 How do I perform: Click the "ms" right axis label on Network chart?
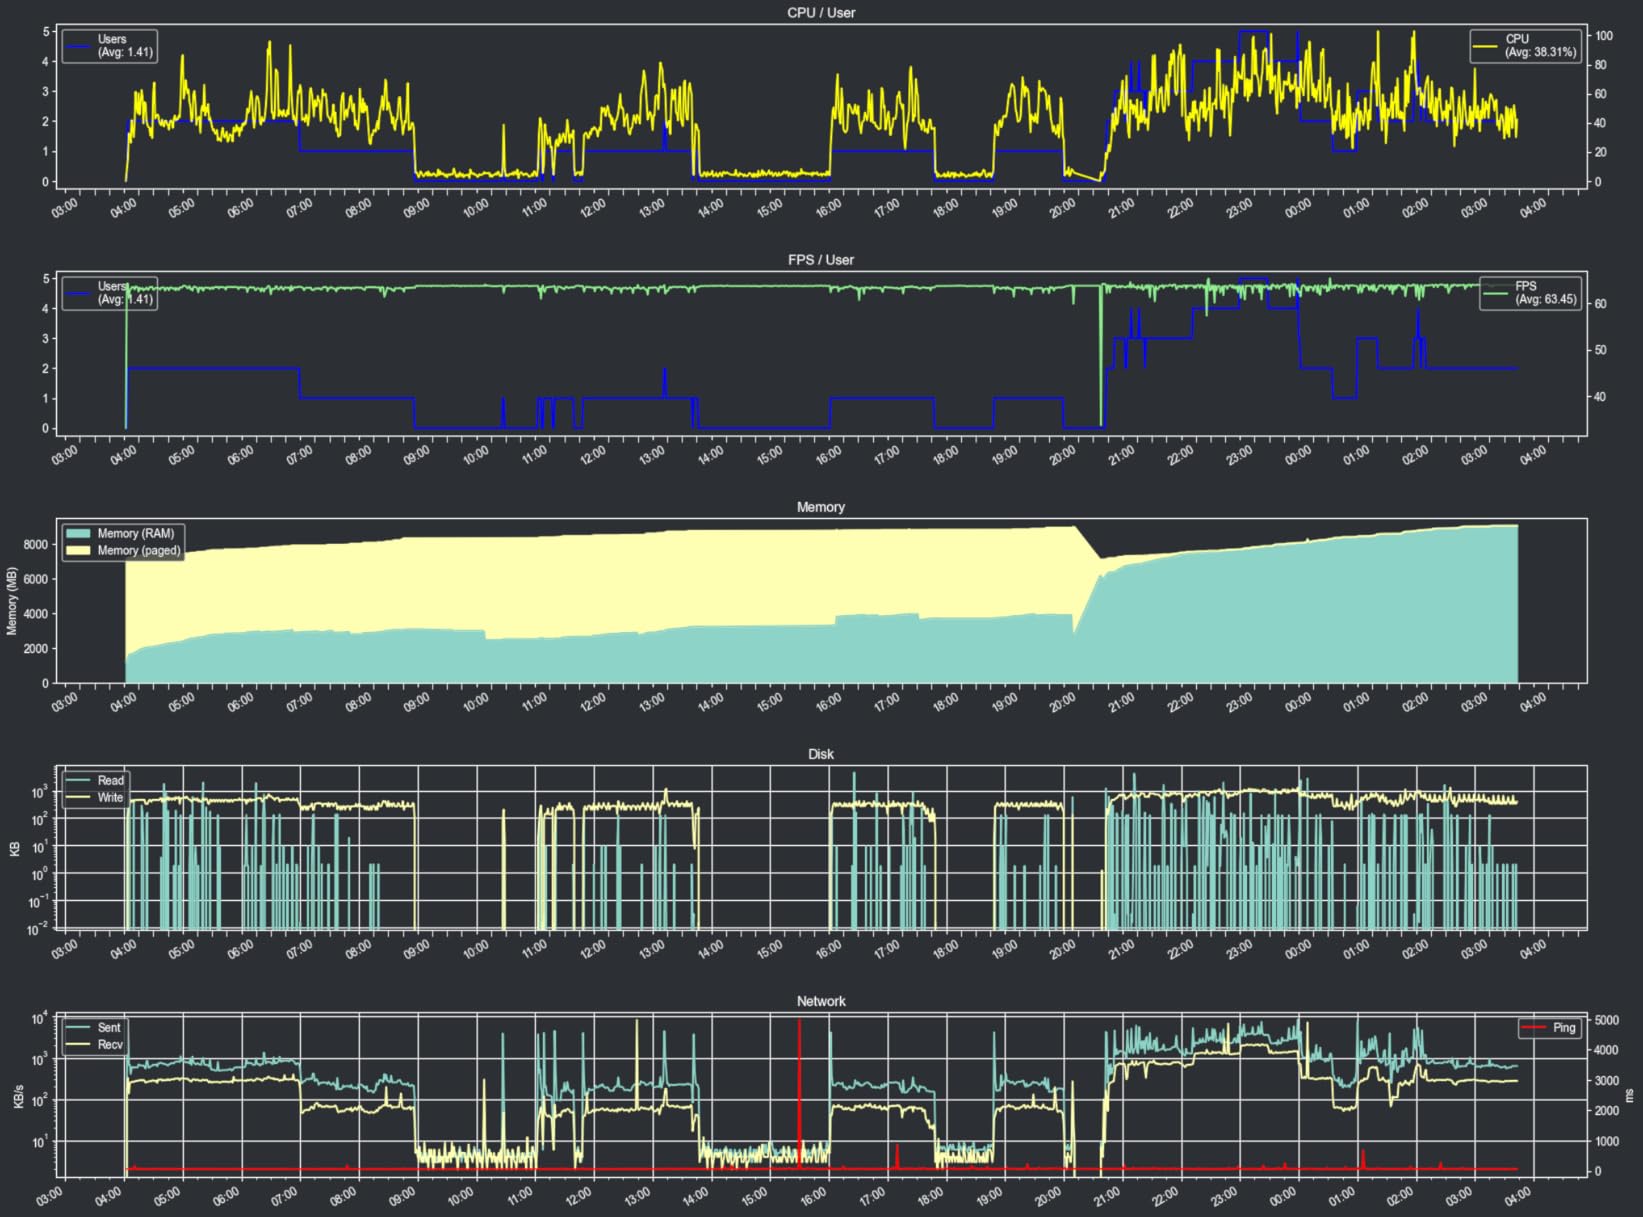(1630, 1096)
